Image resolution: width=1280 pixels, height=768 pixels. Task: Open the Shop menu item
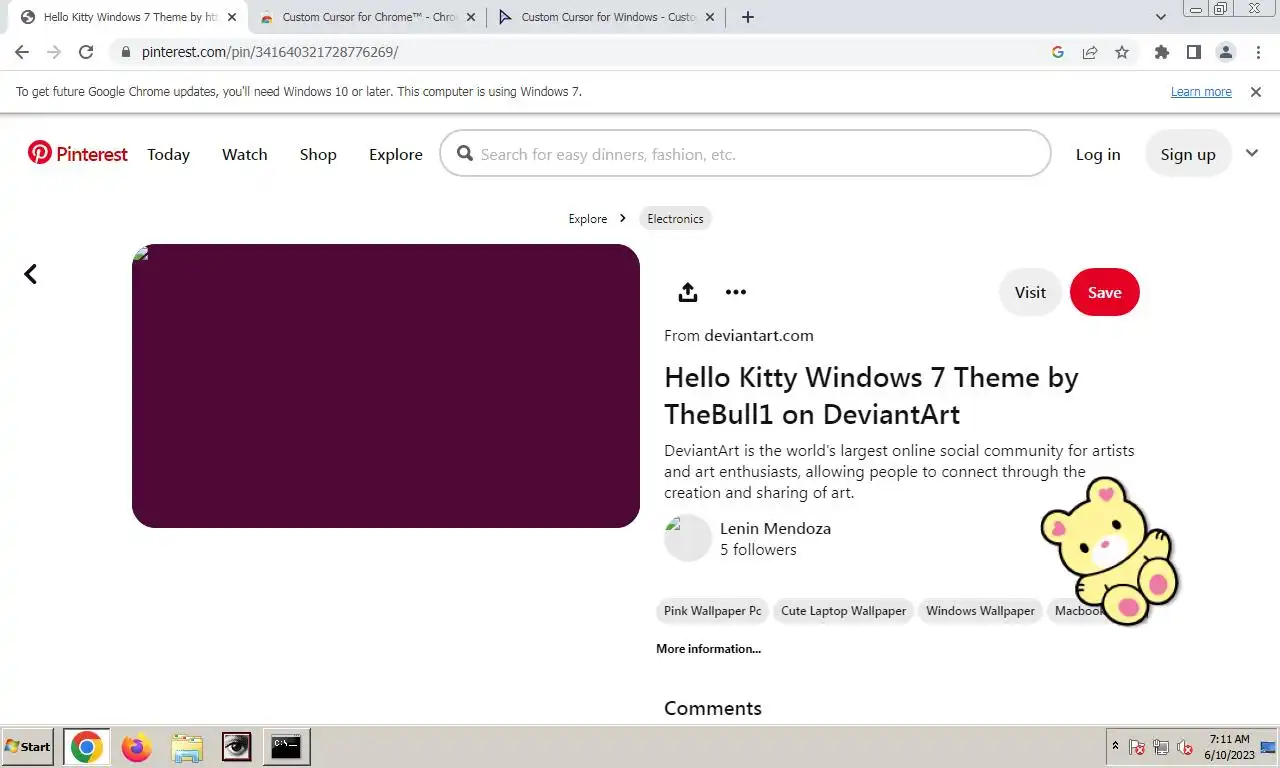pyautogui.click(x=318, y=154)
